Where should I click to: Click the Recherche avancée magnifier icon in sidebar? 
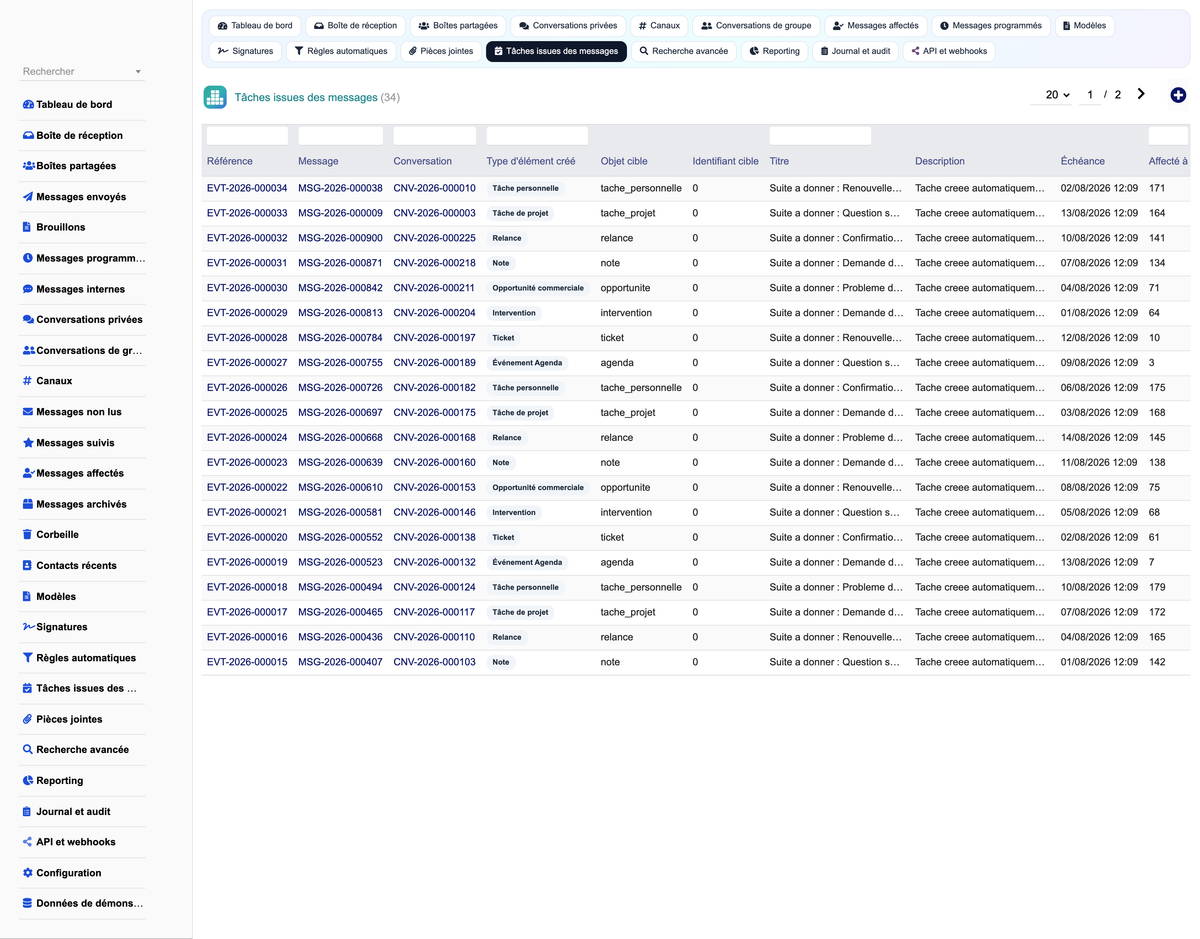coord(28,750)
